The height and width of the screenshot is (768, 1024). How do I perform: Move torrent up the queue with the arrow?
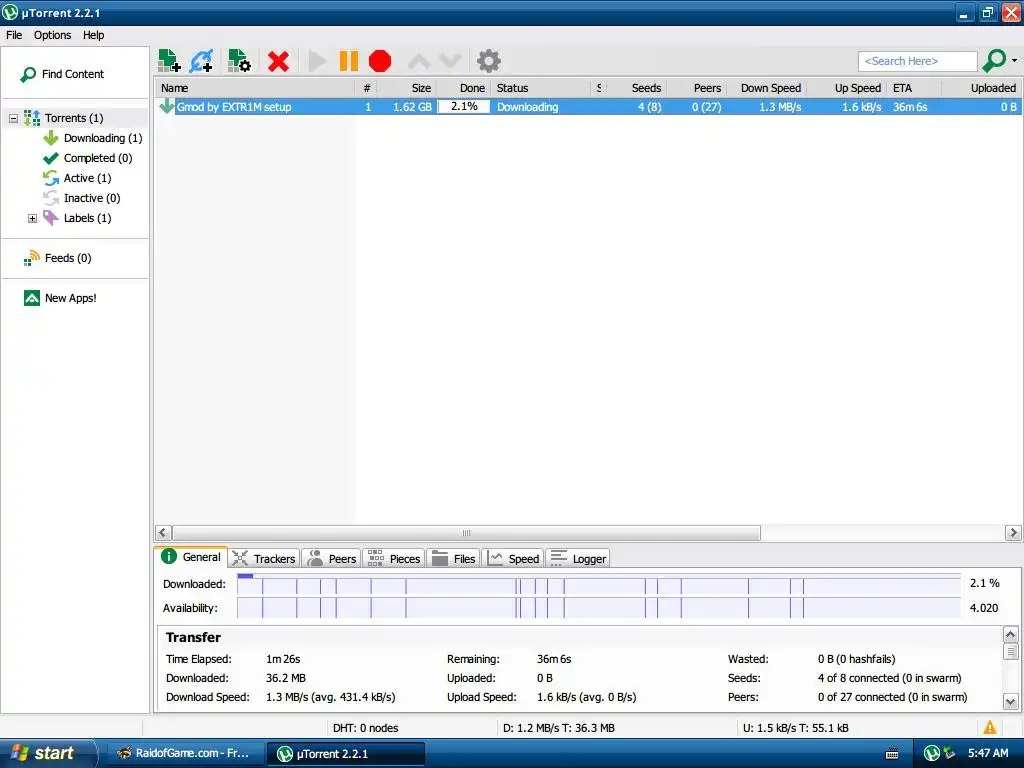419,61
